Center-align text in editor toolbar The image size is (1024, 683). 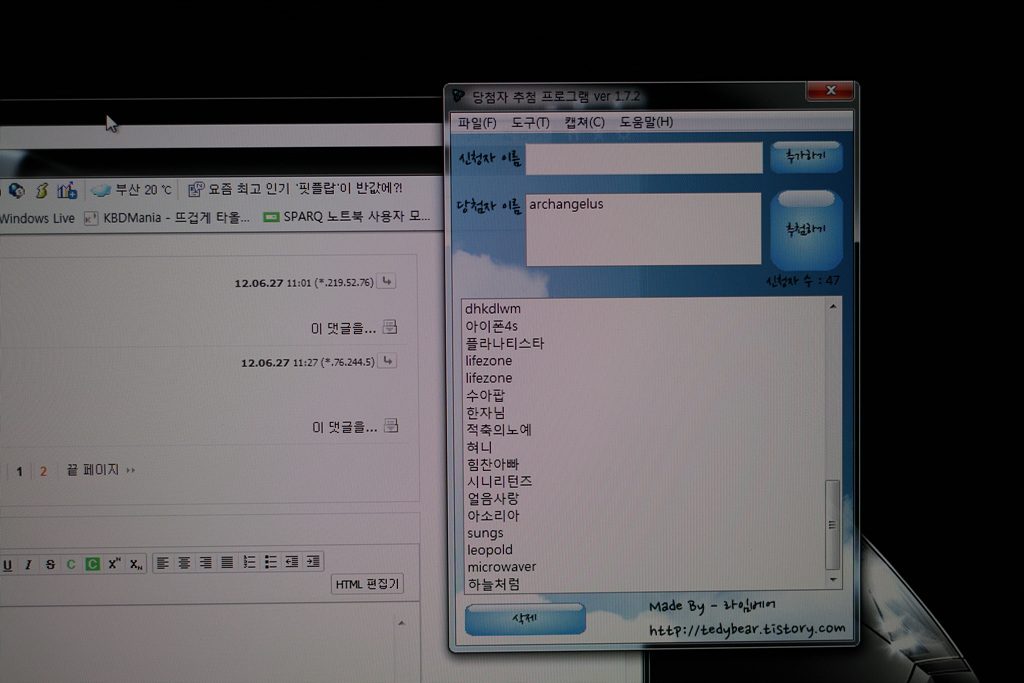[x=184, y=562]
